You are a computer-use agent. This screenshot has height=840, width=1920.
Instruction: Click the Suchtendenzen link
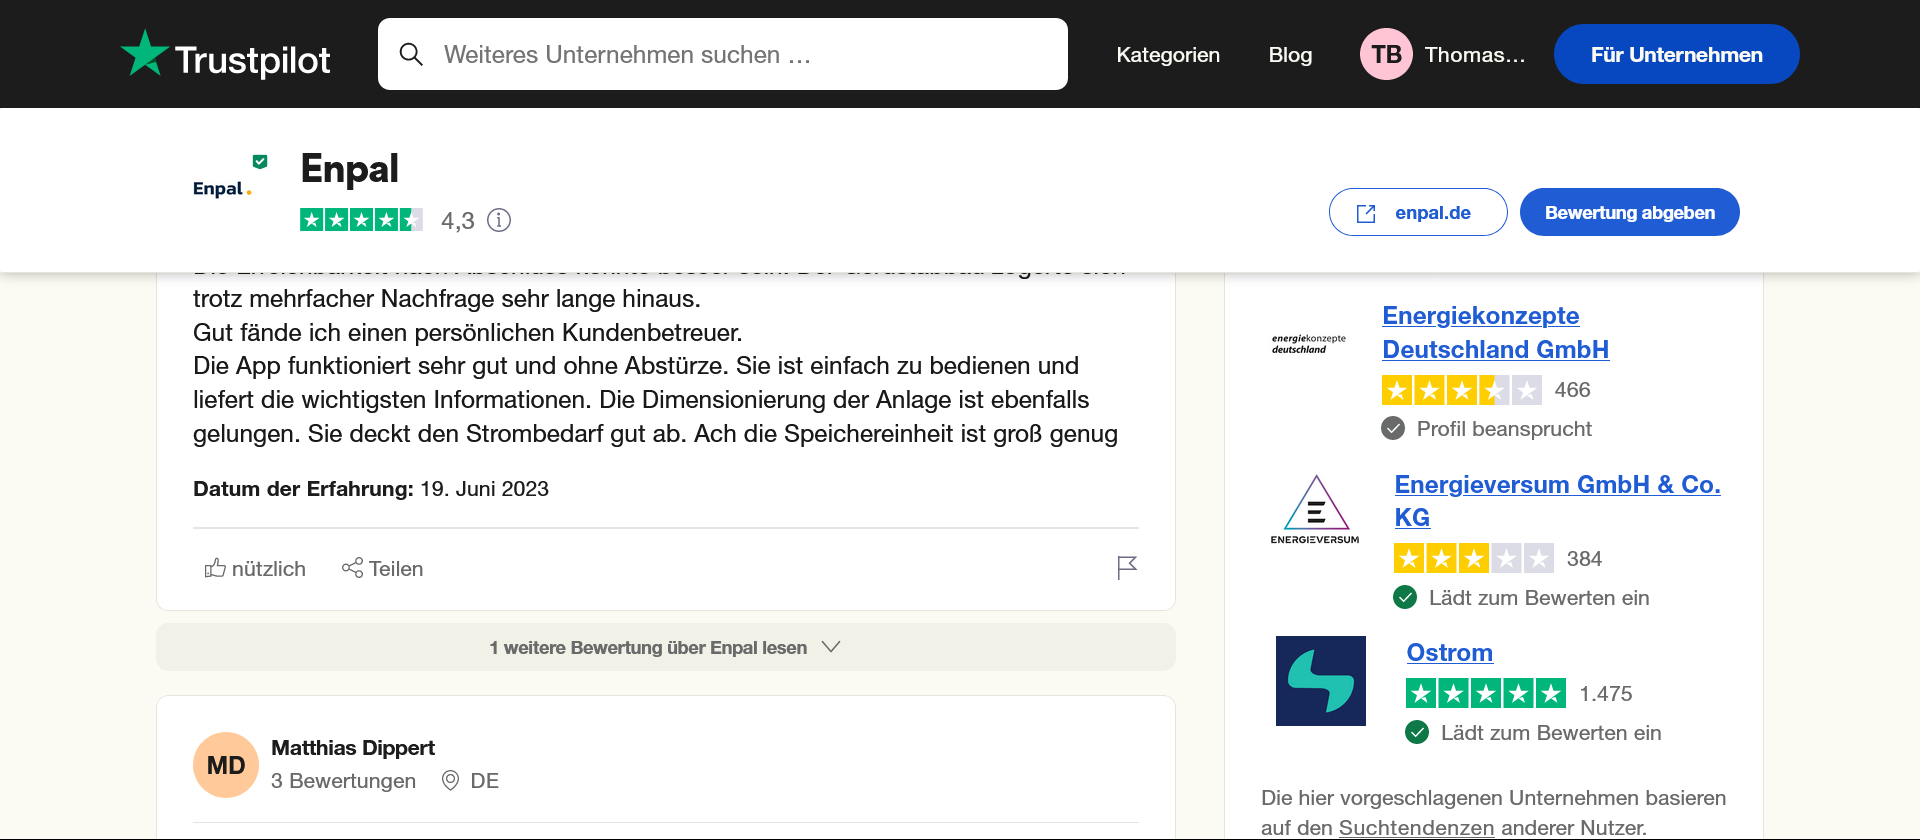click(x=1416, y=827)
